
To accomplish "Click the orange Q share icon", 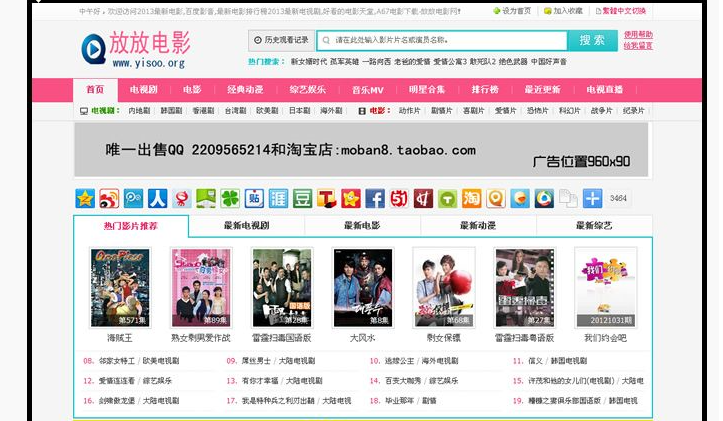I will (496, 198).
